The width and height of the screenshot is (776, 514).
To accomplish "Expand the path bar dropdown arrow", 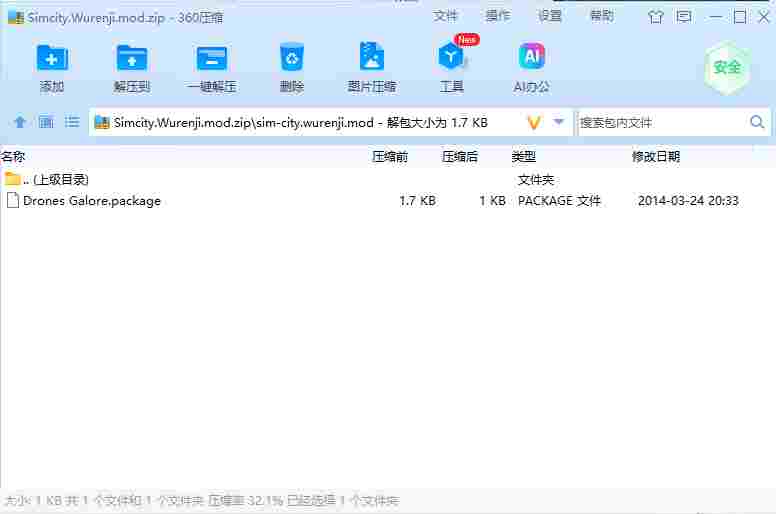I will click(559, 121).
